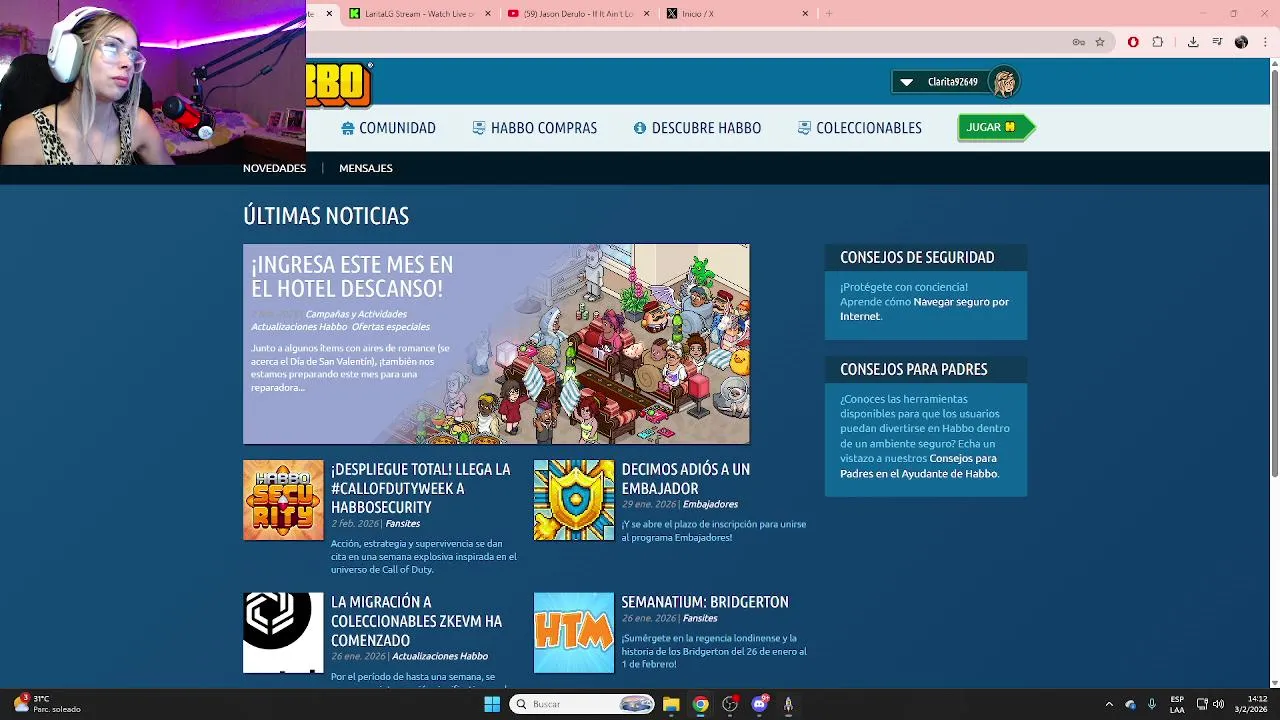Select the NOVEDADES sub-tab

point(274,168)
